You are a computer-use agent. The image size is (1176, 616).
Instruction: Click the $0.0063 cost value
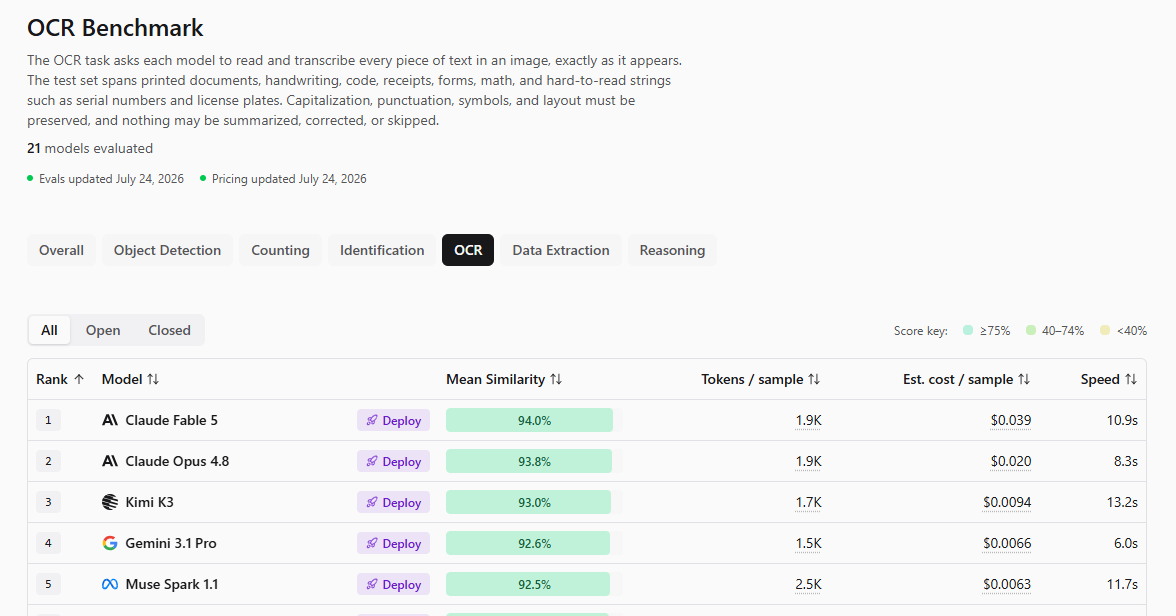(x=1006, y=584)
